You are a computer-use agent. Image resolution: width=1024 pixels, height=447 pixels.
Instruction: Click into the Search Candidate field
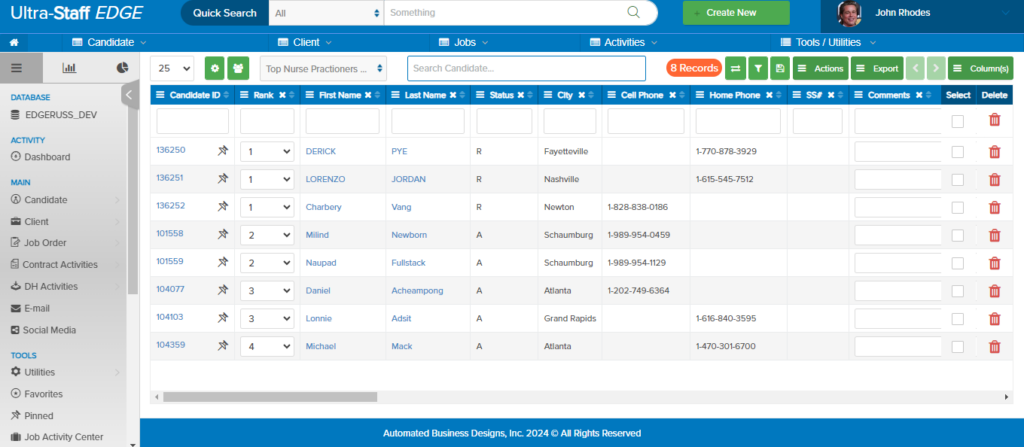click(526, 68)
